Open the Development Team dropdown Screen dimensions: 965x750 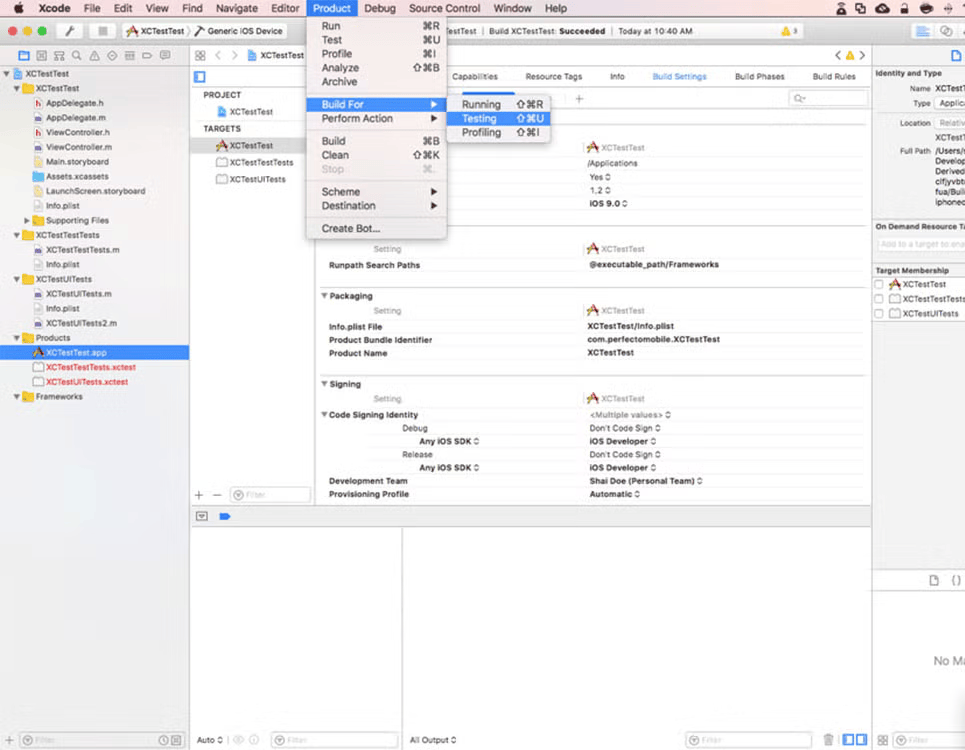point(646,481)
